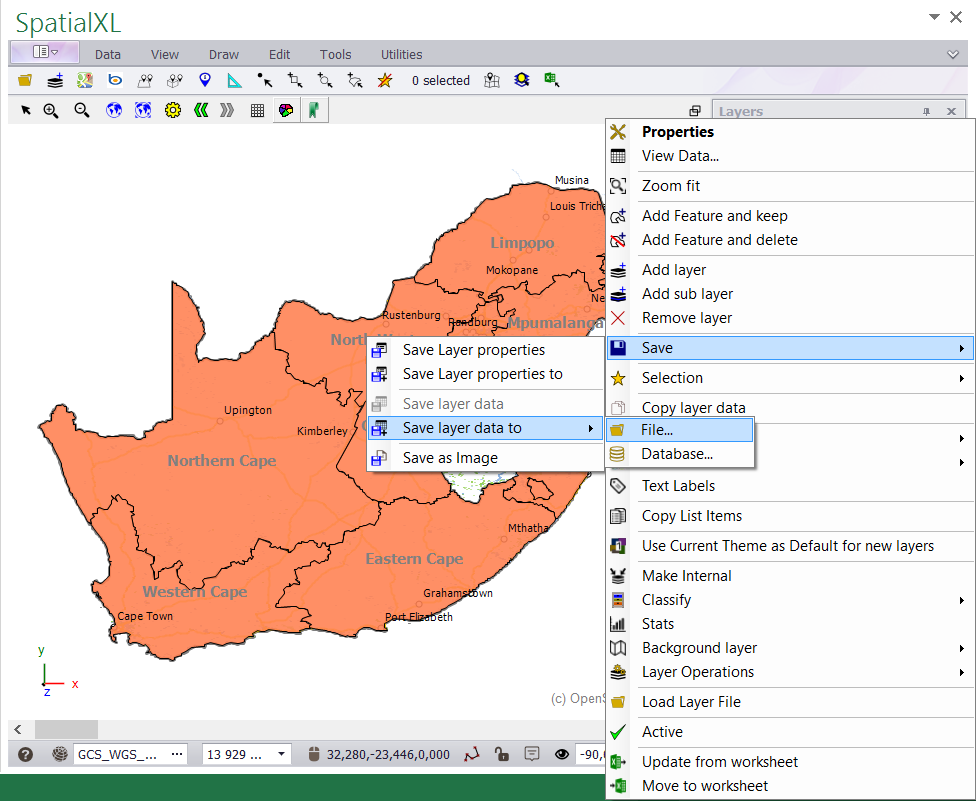The image size is (976, 801).
Task: Click the add layer stack toolbar icon
Action: pyautogui.click(x=55, y=81)
